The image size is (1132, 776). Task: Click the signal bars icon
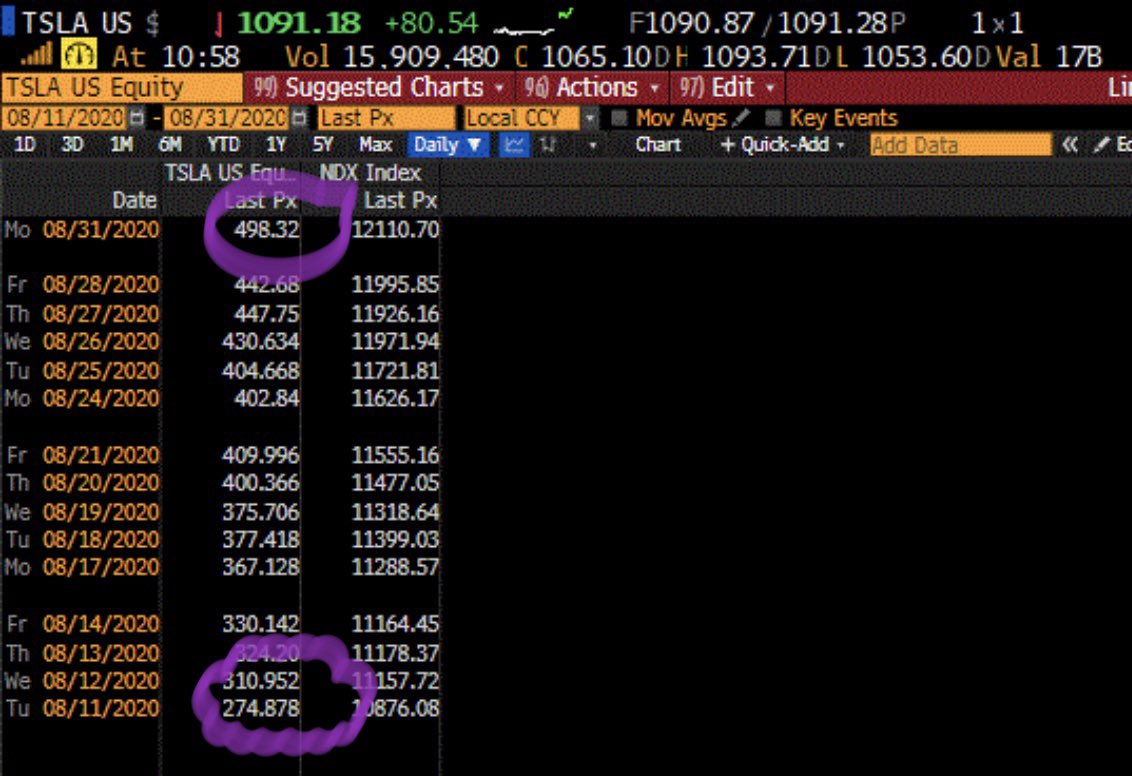[x=36, y=56]
